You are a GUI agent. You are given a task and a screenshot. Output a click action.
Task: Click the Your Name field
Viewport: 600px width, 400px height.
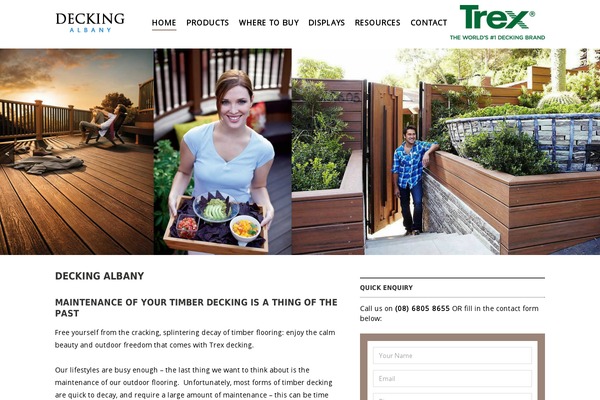tap(452, 356)
